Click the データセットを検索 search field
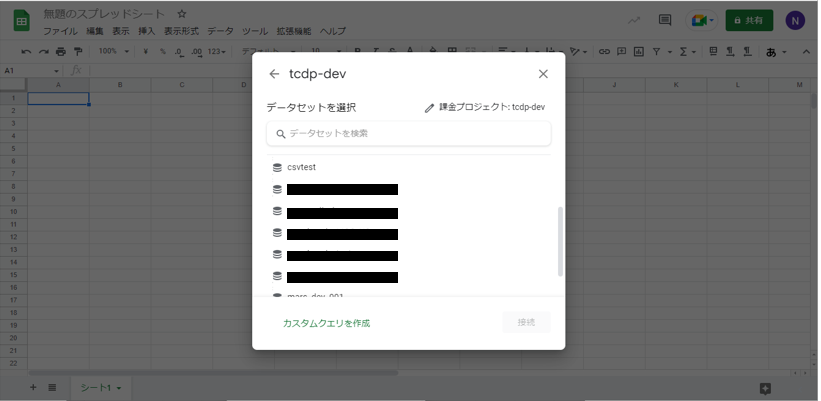The width and height of the screenshot is (821, 401). coord(408,133)
